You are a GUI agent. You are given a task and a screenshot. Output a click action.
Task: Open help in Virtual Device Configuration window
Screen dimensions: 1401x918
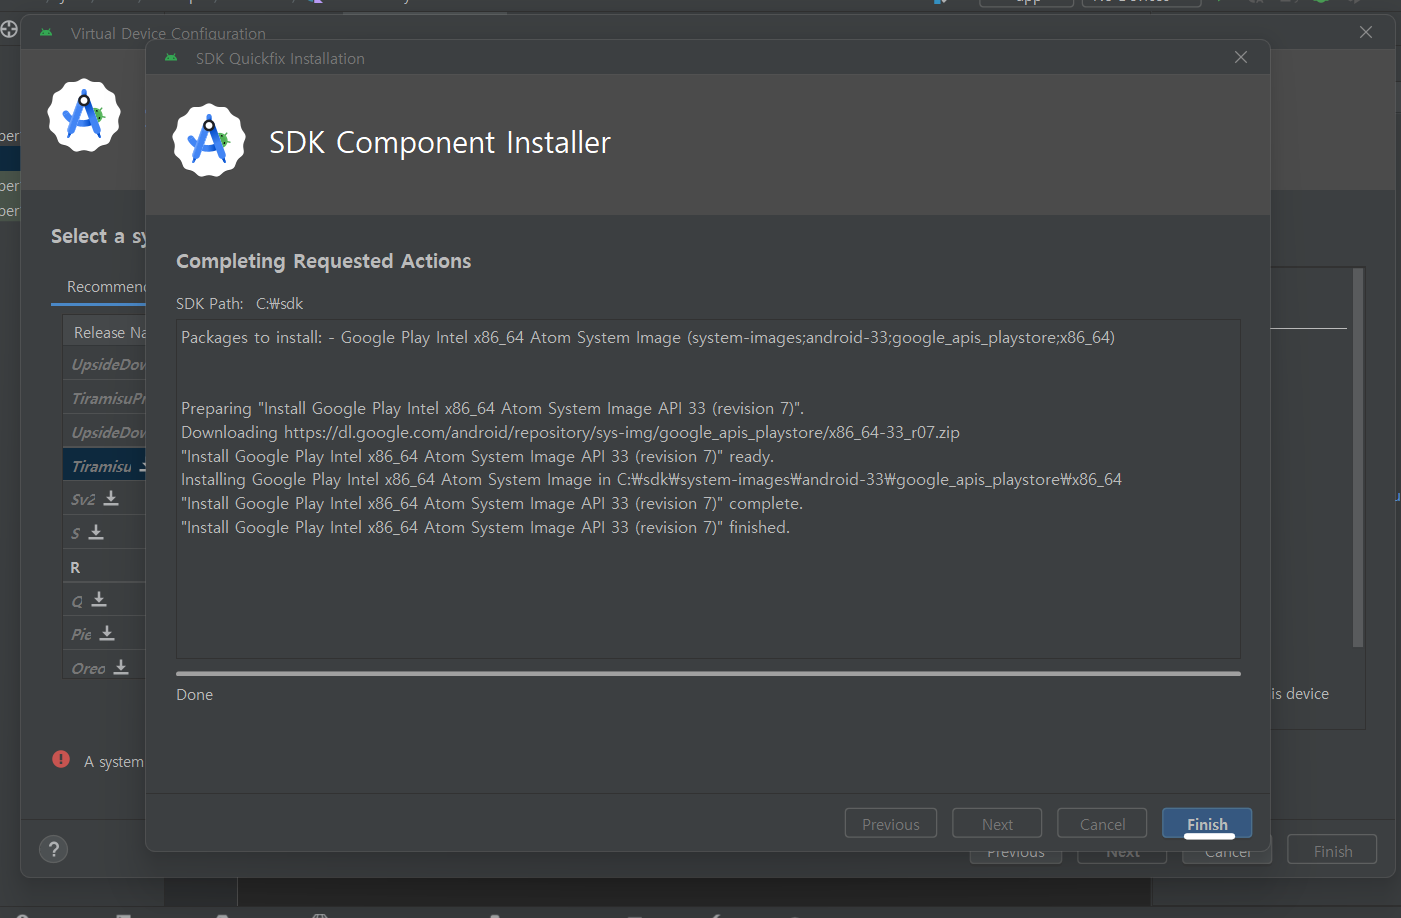coord(53,849)
